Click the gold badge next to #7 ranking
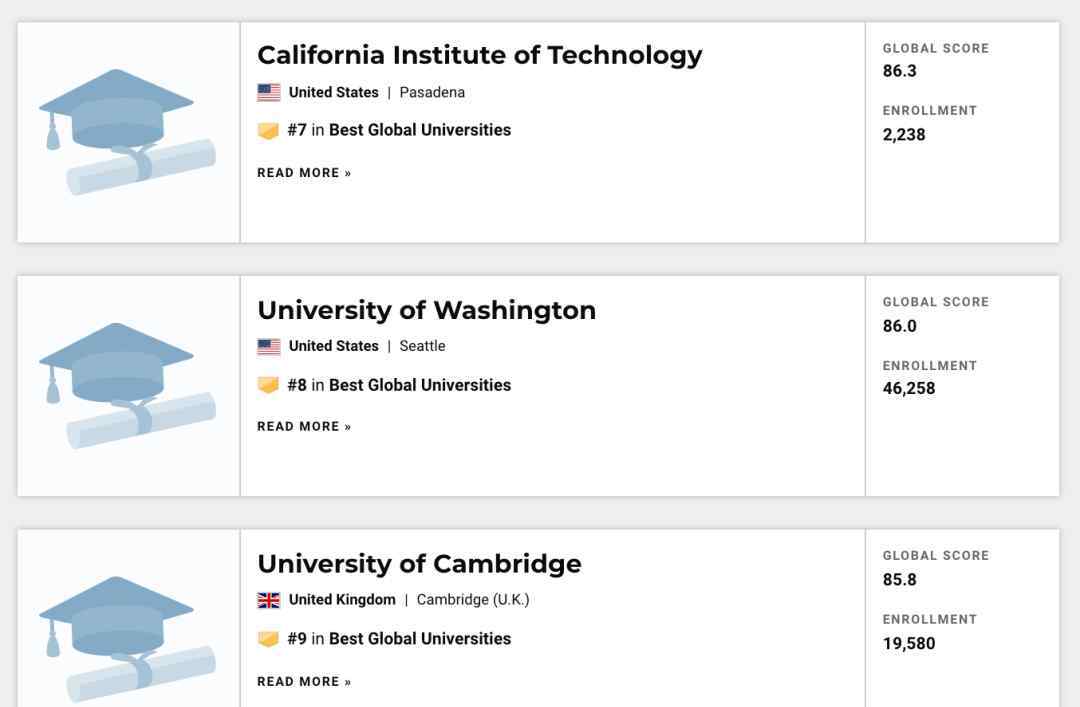The height and width of the screenshot is (707, 1080). (268, 130)
